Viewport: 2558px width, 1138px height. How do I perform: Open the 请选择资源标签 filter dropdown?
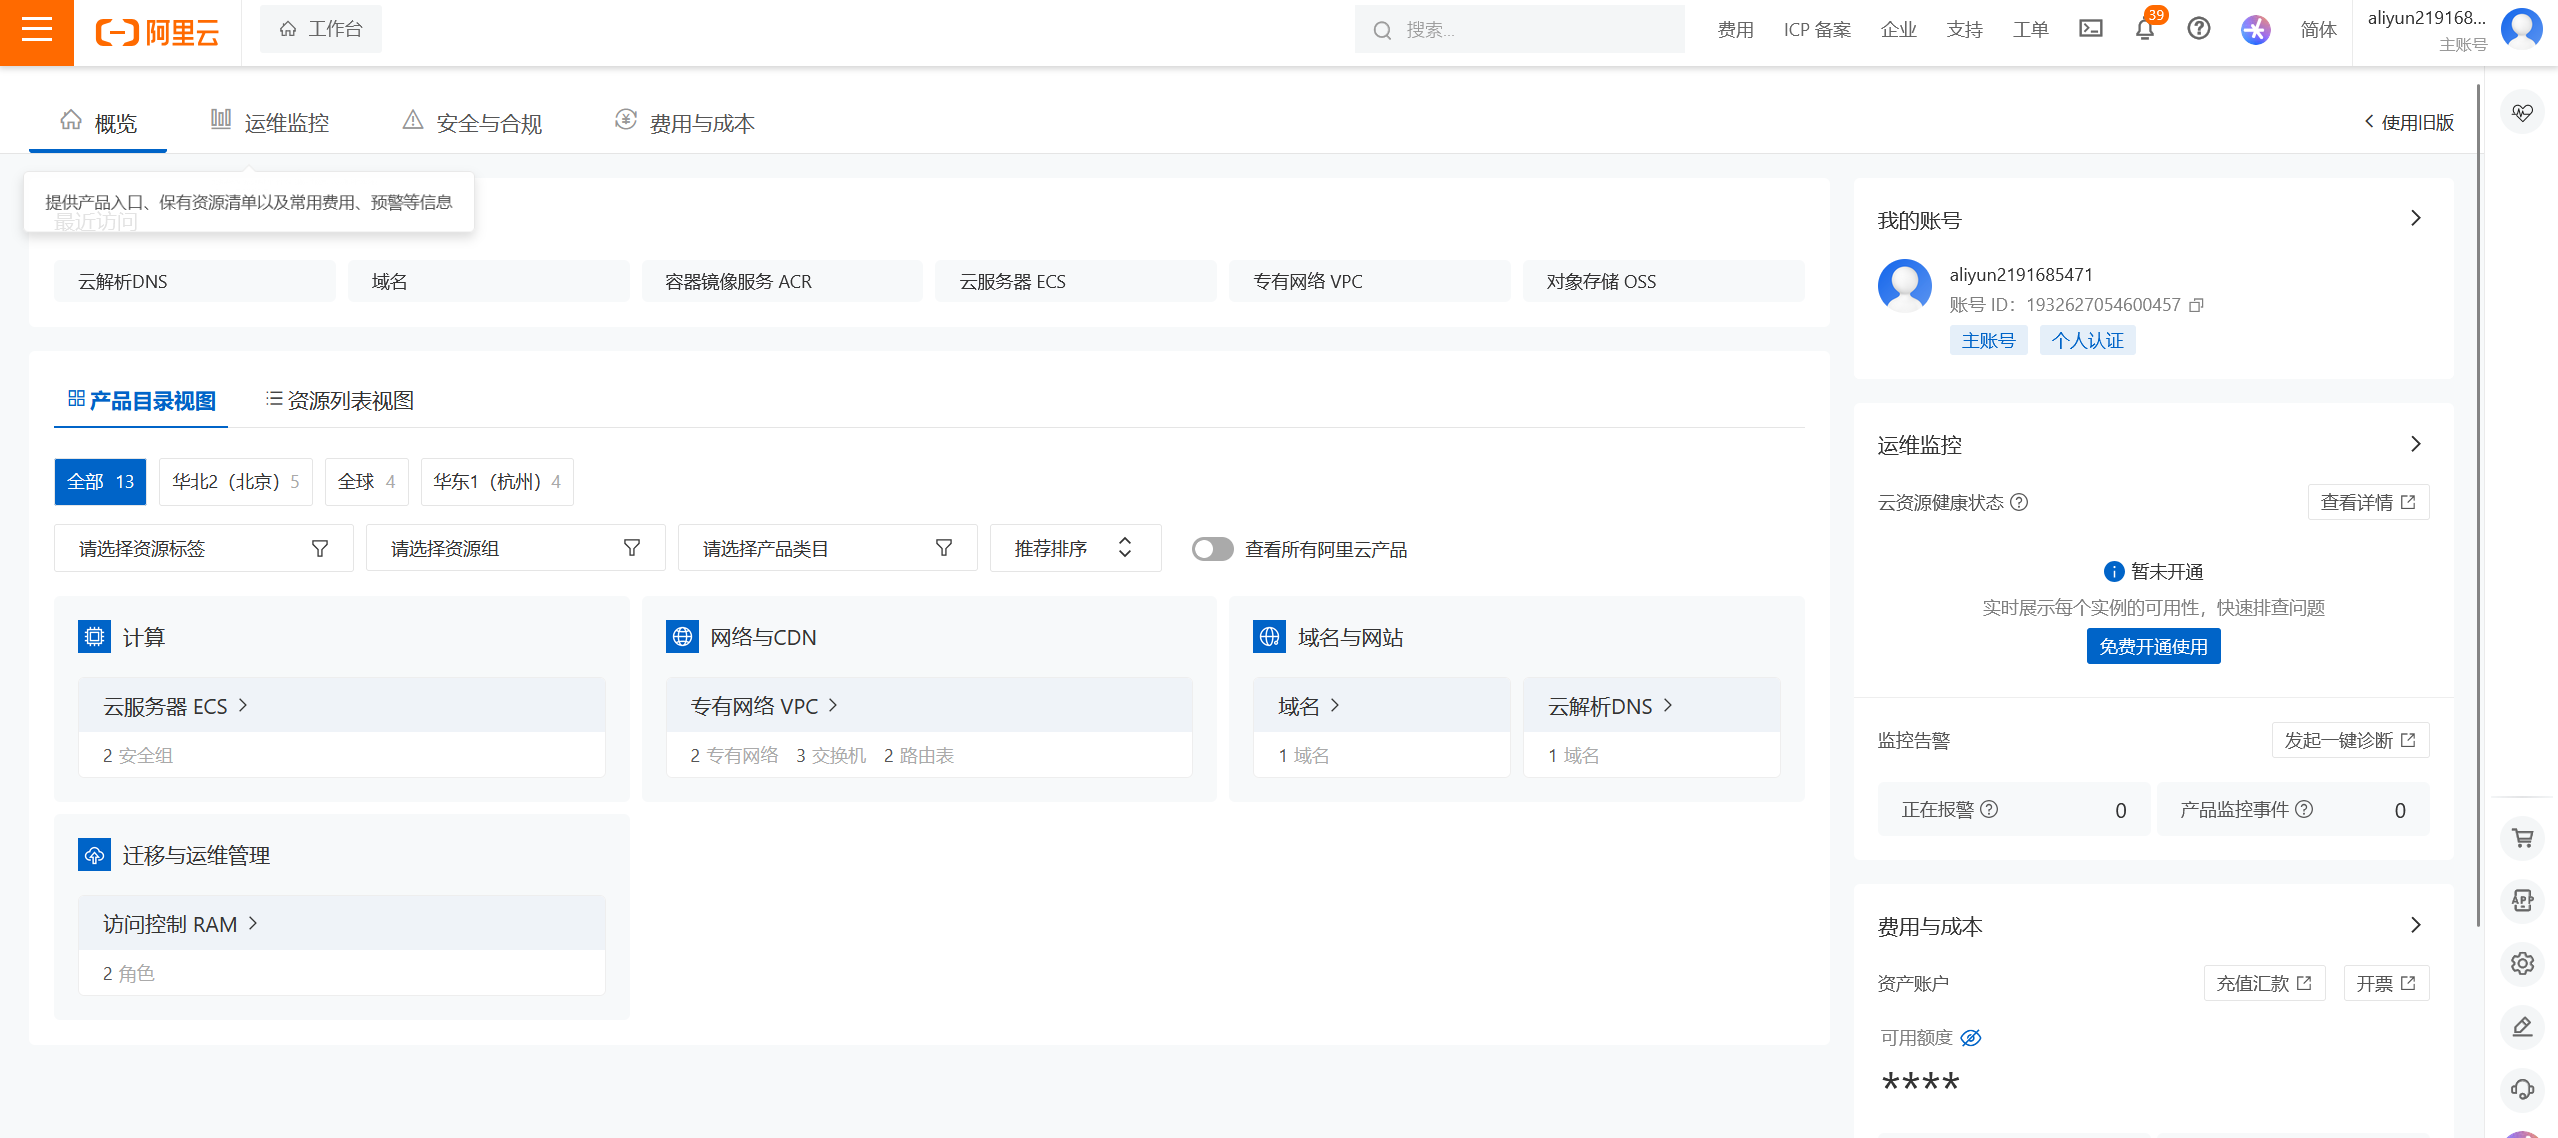click(x=203, y=548)
